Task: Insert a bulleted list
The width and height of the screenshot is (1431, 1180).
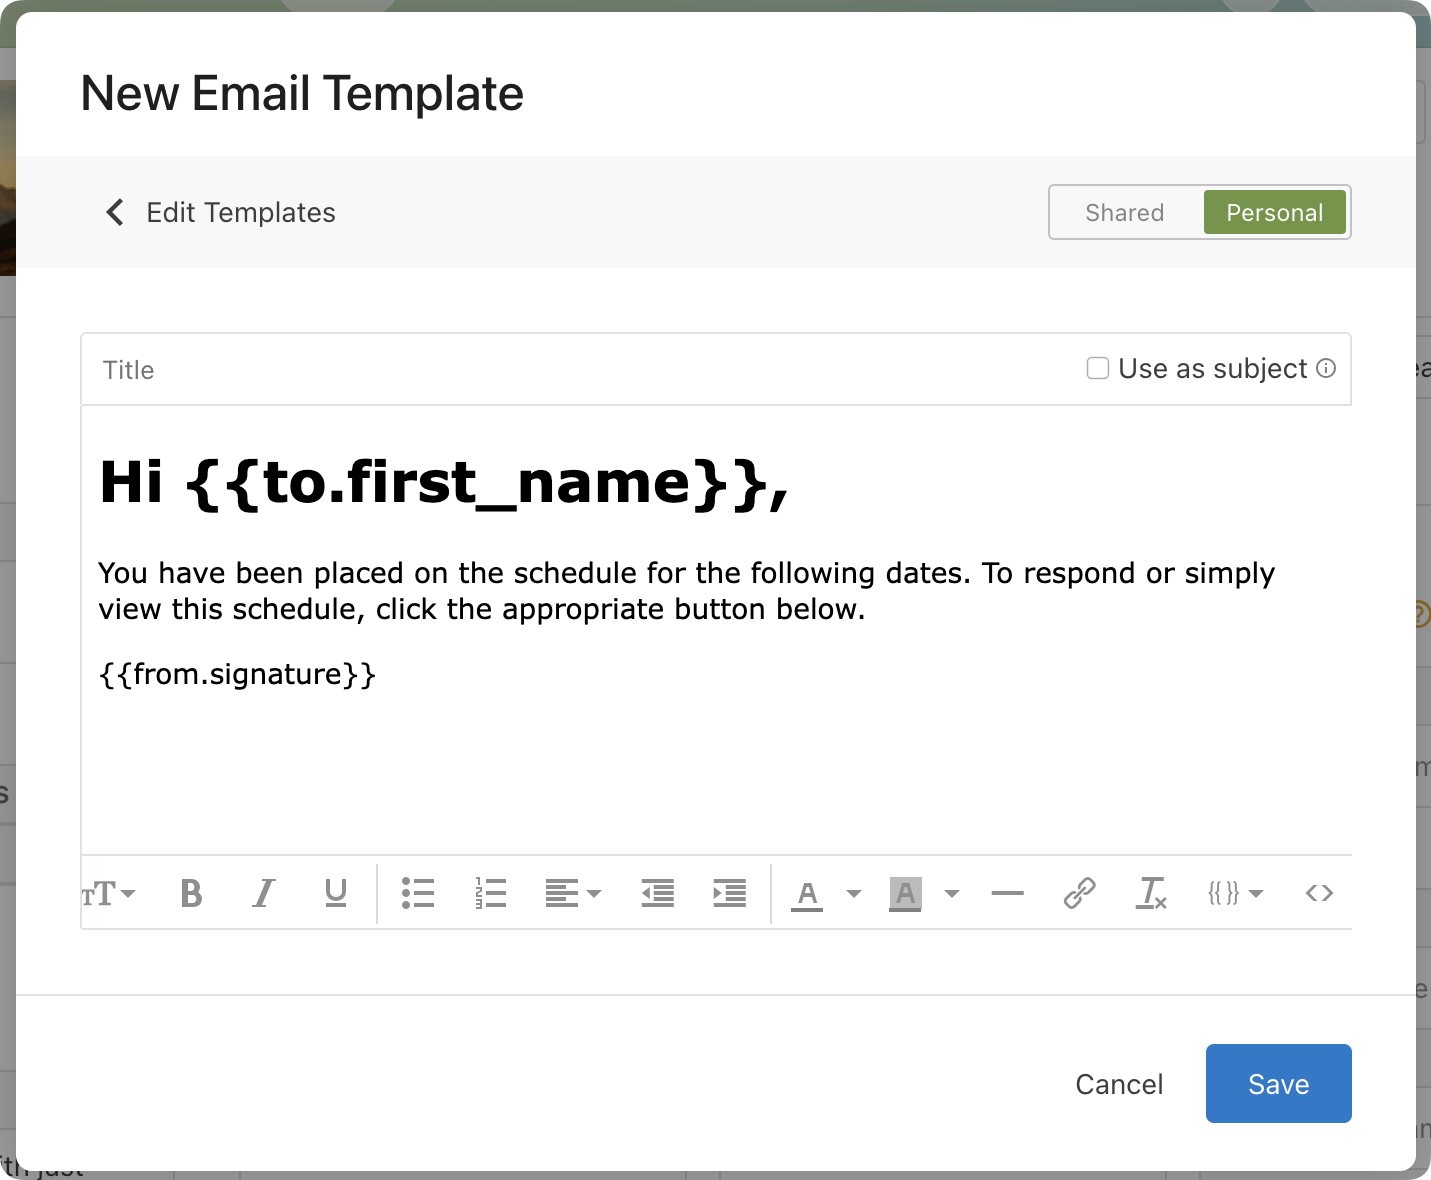Action: 418,893
